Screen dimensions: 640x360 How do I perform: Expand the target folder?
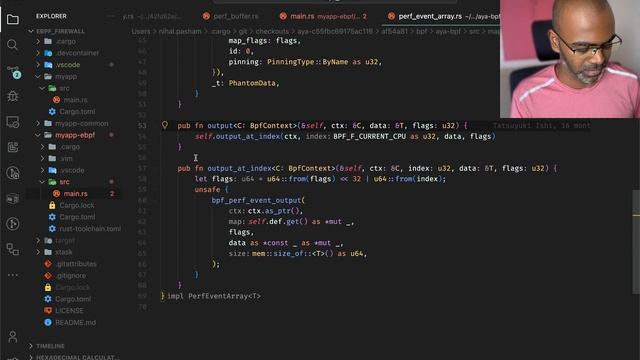click(38, 240)
